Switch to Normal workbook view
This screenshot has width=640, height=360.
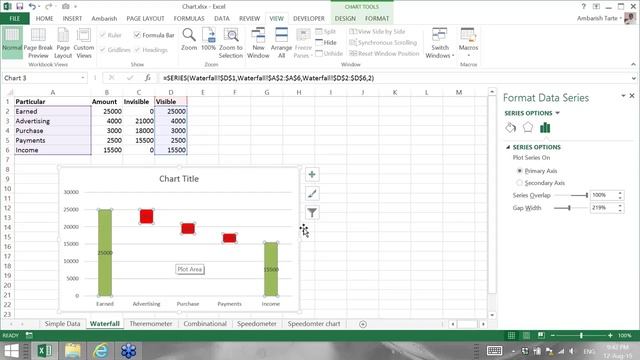(11, 42)
